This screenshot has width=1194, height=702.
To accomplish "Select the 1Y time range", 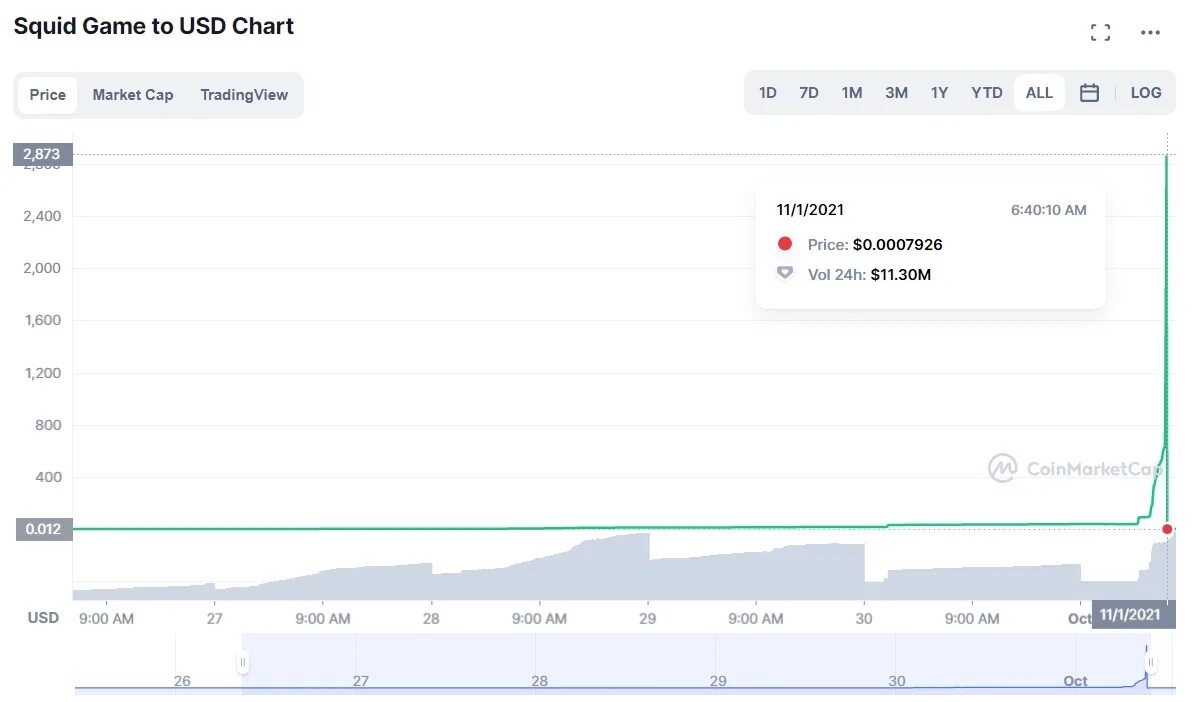I will 939,93.
